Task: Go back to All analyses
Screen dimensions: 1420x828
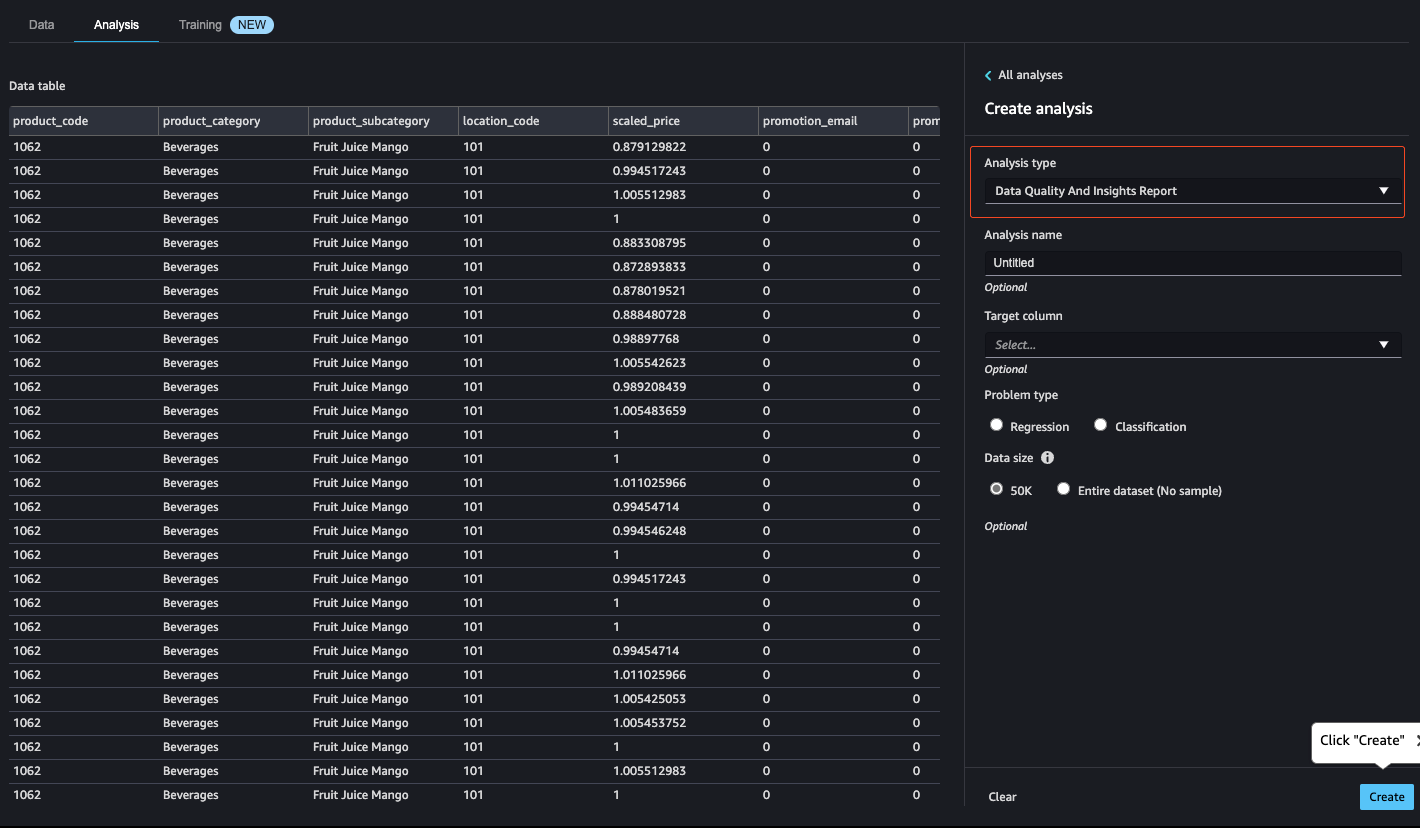Action: [1030, 75]
